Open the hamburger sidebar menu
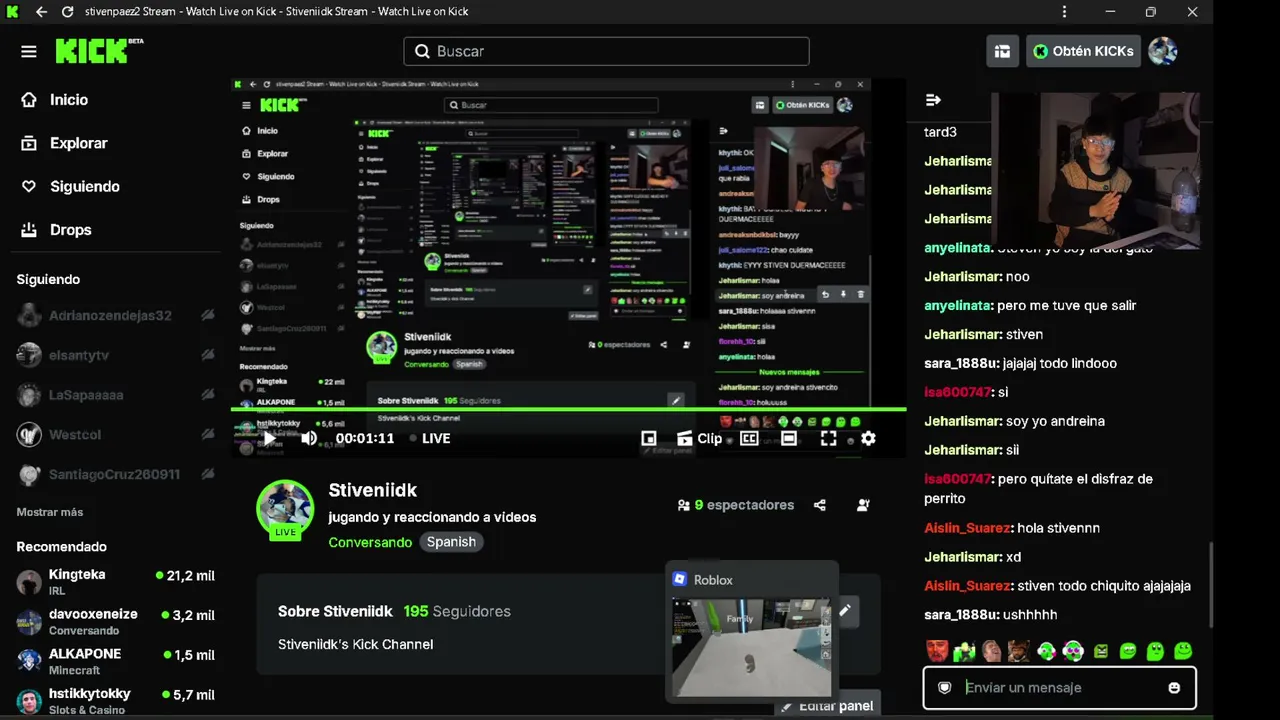The width and height of the screenshot is (1280, 720). point(28,51)
